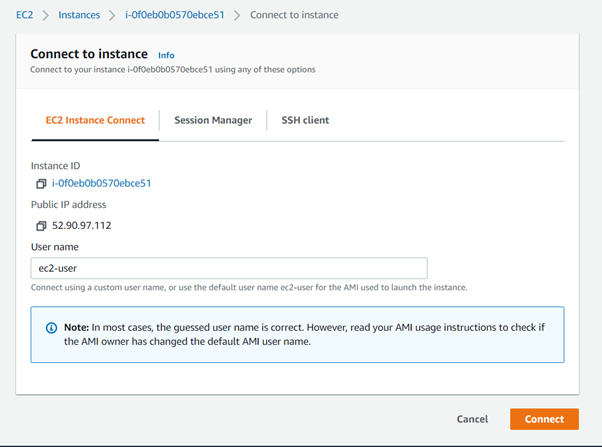Click the orange Connect button
The height and width of the screenshot is (447, 602).
[x=544, y=419]
